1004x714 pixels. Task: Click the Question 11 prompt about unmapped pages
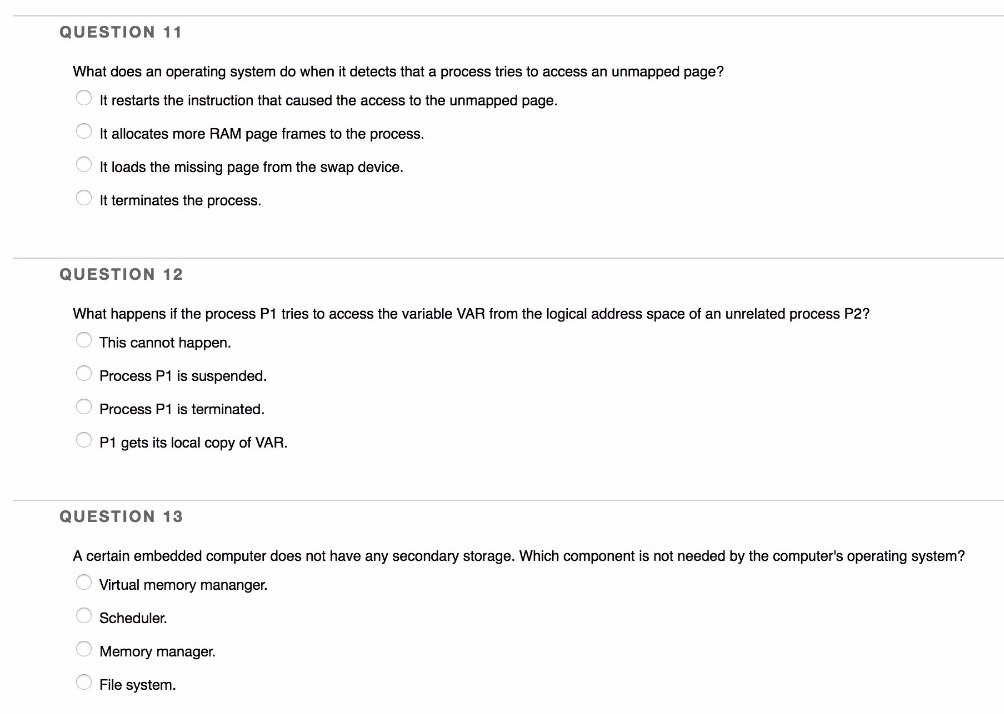tap(398, 71)
